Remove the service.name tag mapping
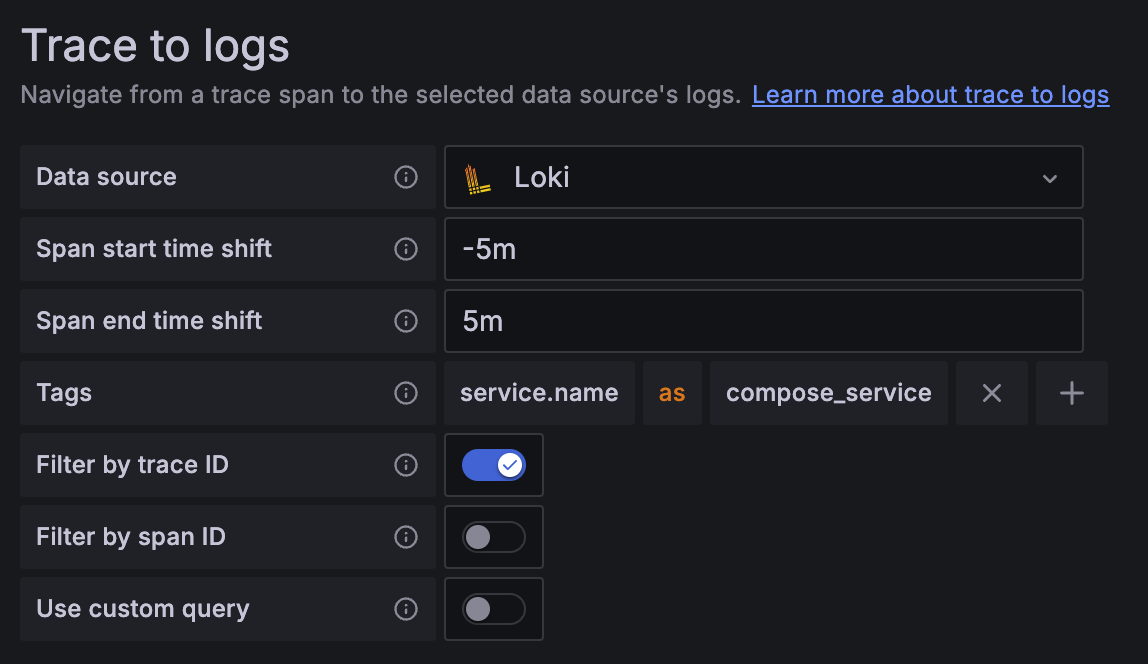This screenshot has width=1148, height=664. [x=991, y=393]
